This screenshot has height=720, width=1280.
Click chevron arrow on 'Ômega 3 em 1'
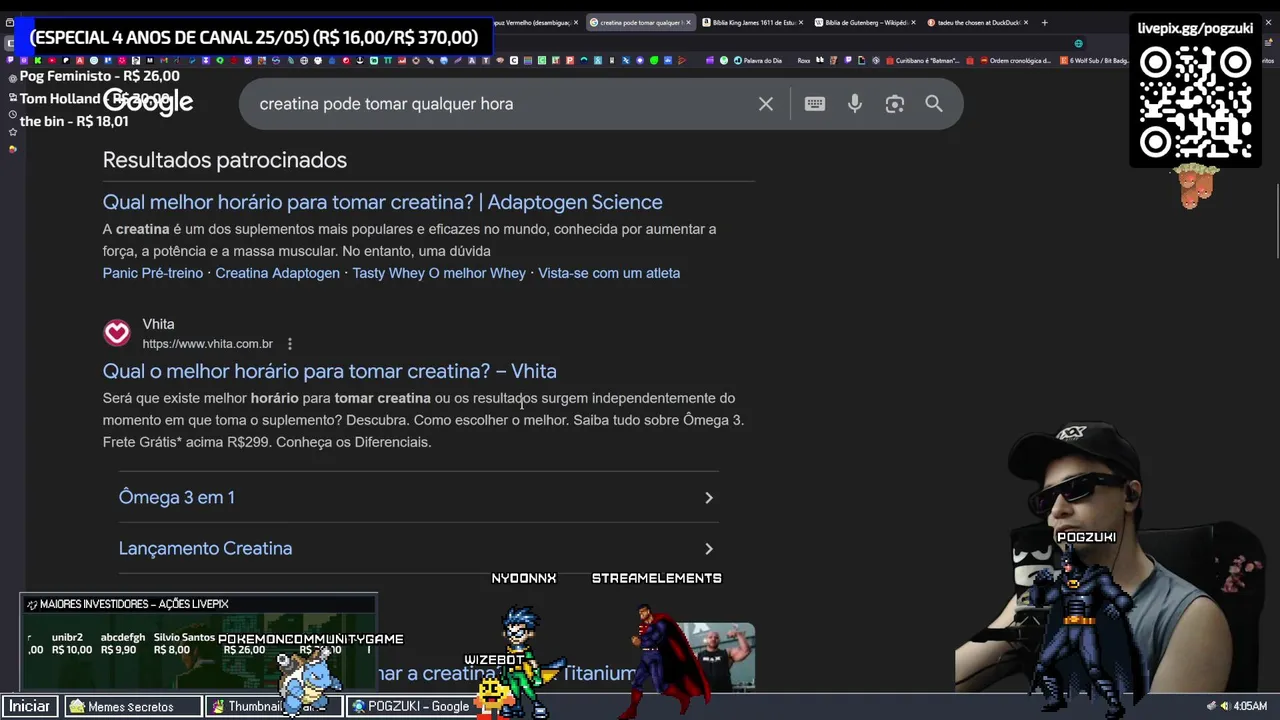coord(709,497)
